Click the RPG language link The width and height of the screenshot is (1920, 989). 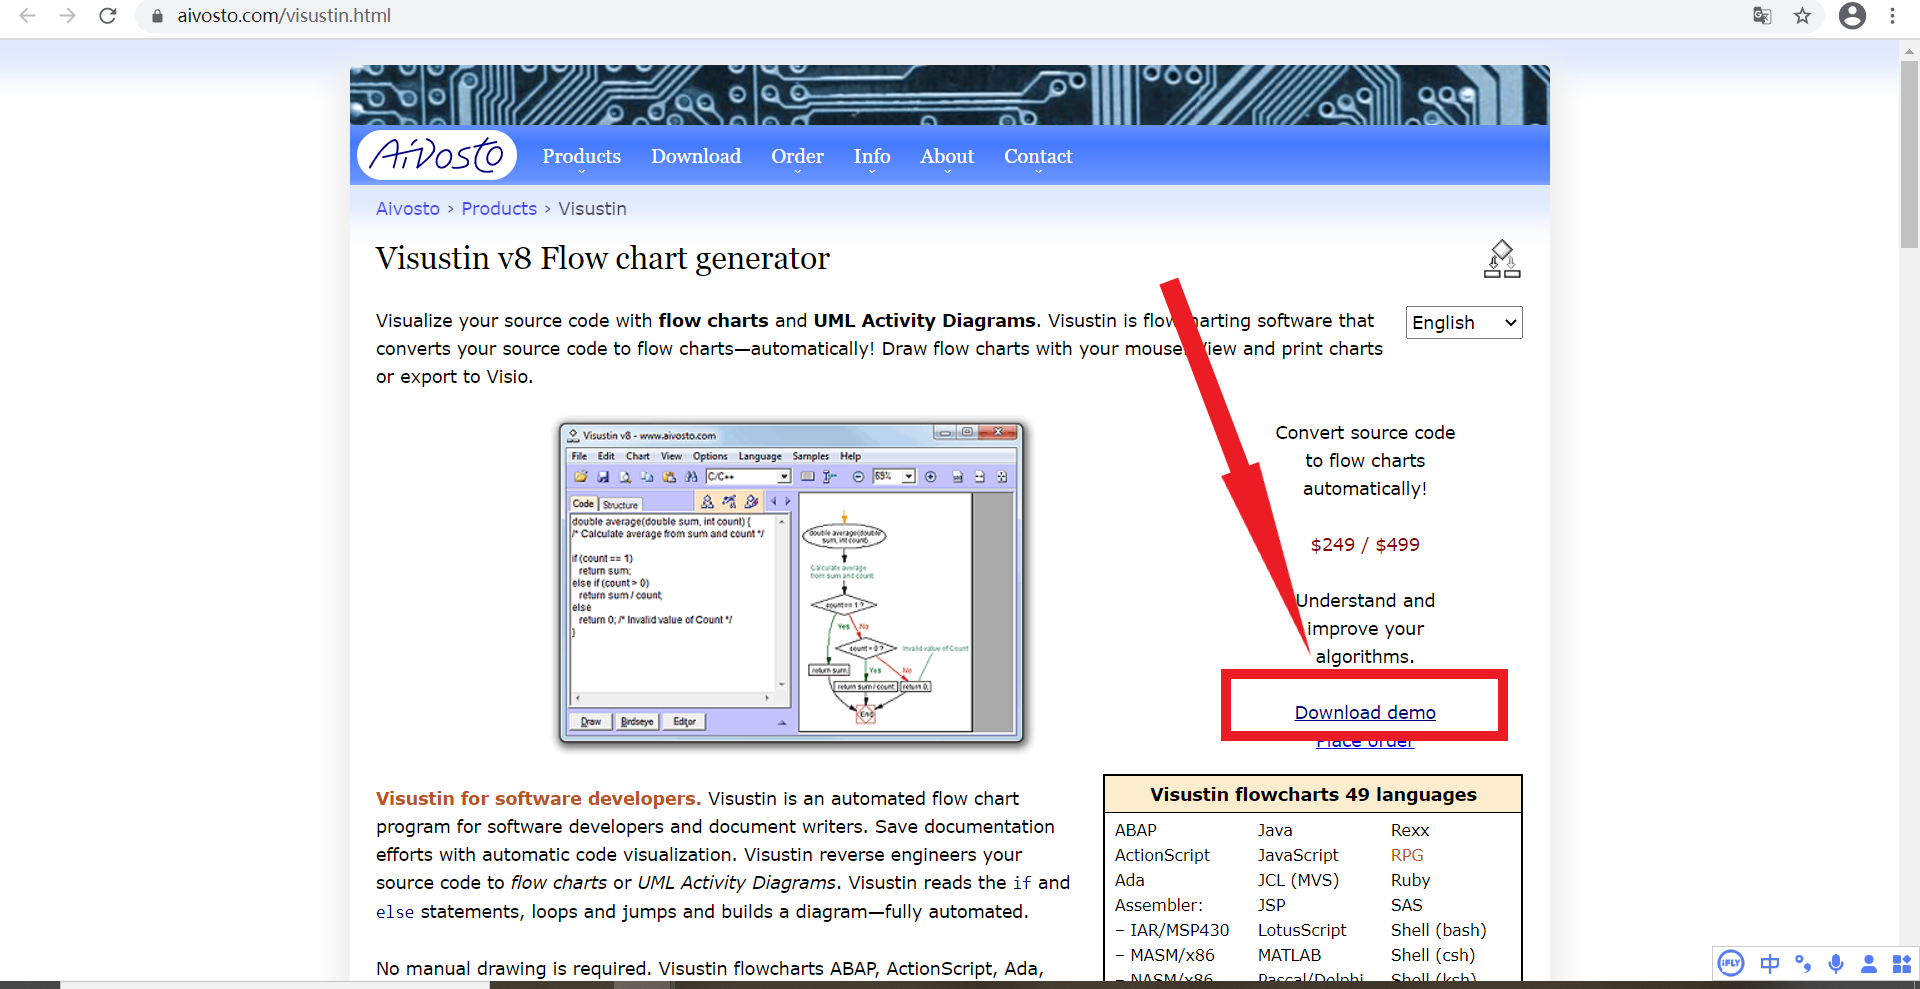1407,855
